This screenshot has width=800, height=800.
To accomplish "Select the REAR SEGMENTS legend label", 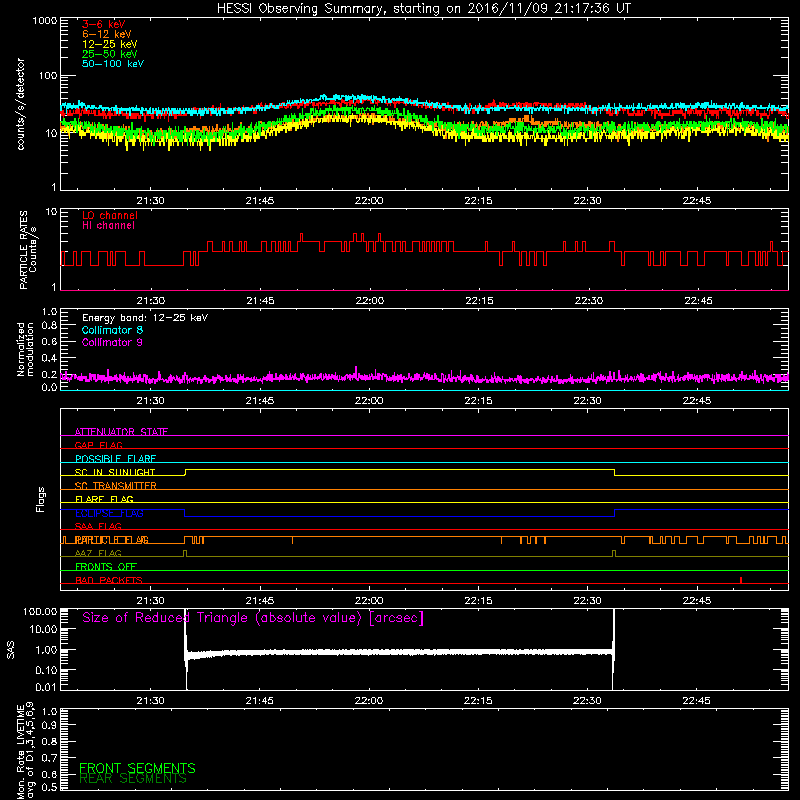I will pyautogui.click(x=133, y=779).
